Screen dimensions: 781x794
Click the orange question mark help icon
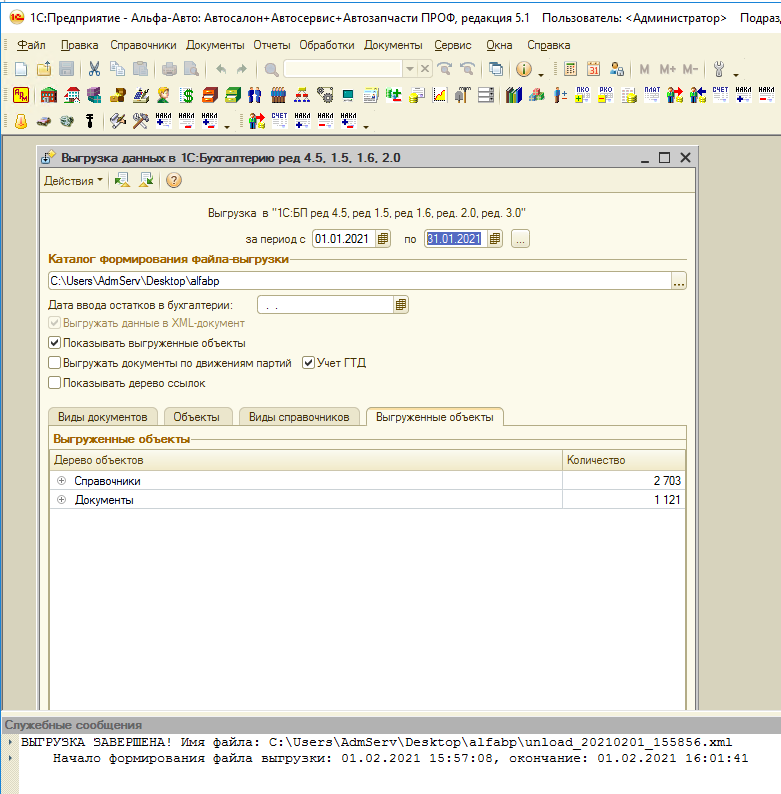point(174,181)
